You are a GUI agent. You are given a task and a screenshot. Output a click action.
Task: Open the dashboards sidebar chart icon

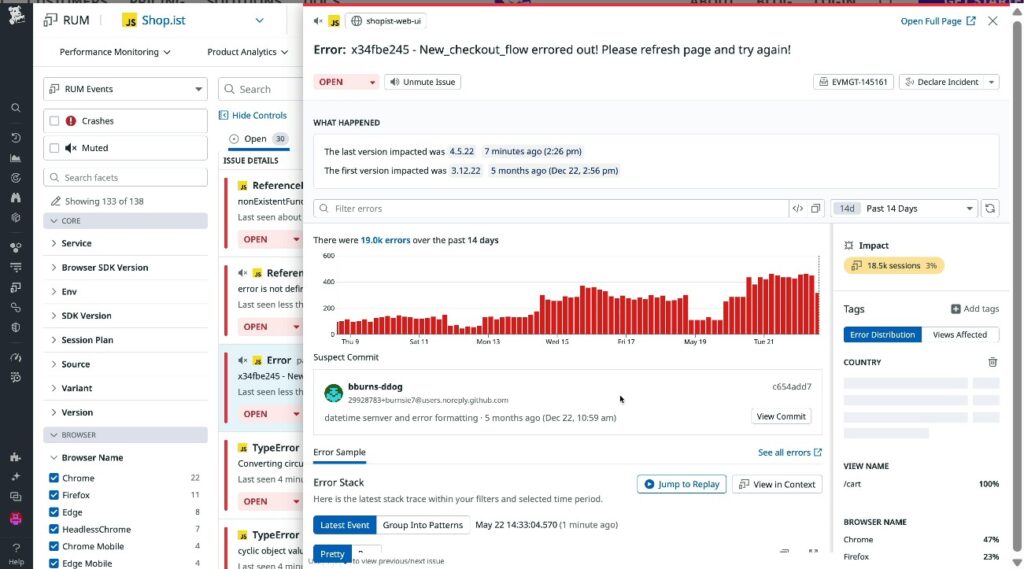click(x=16, y=158)
